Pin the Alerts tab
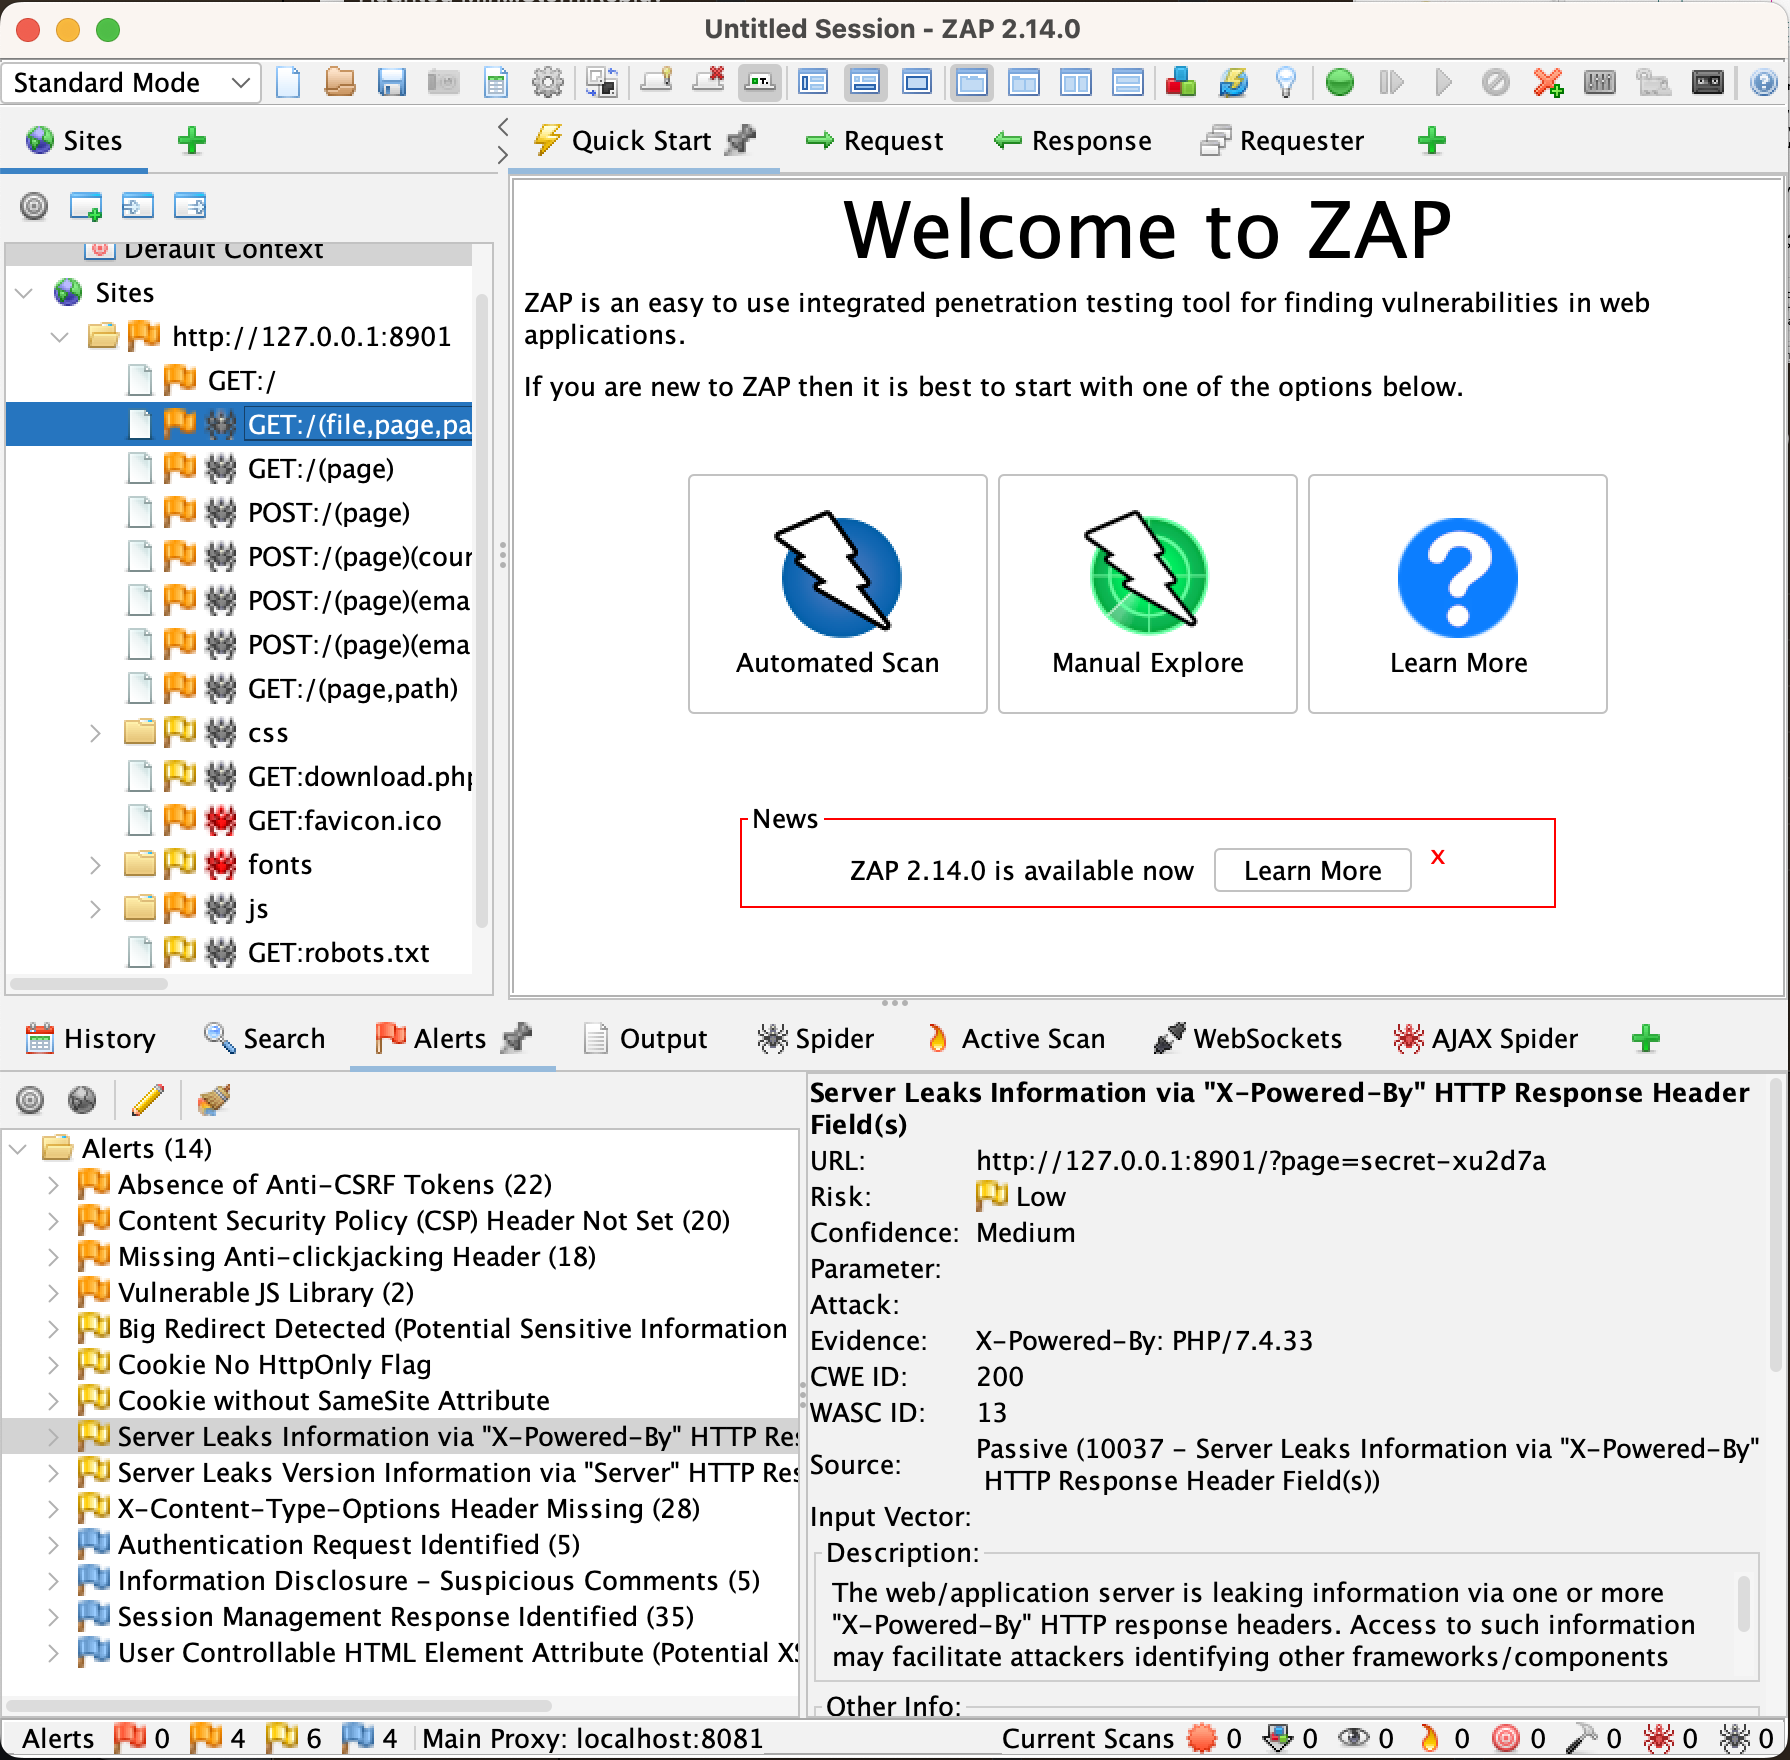This screenshot has height=1760, width=1790. [x=515, y=1038]
